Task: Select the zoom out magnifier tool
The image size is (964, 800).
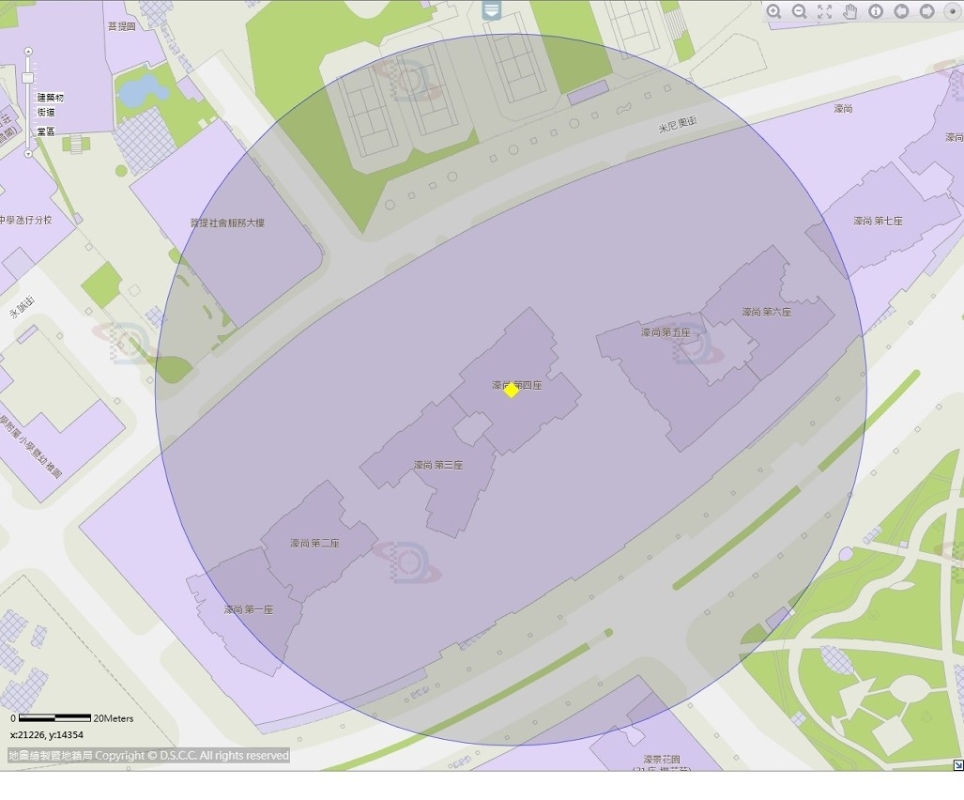Action: click(x=799, y=11)
